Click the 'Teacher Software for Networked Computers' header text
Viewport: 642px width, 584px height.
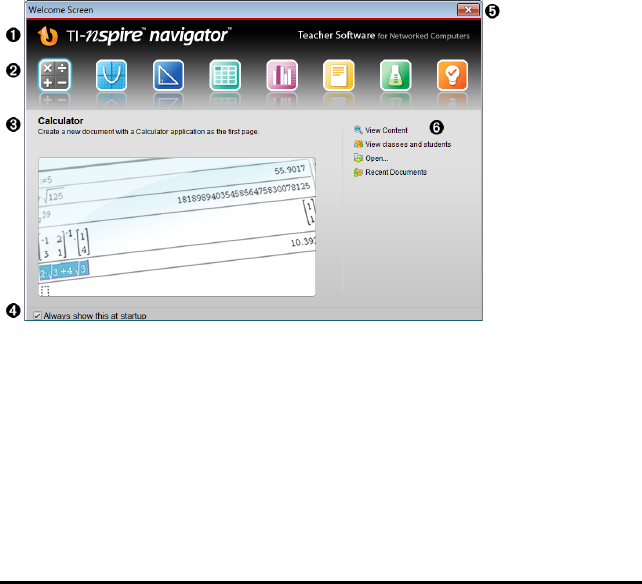coord(384,36)
